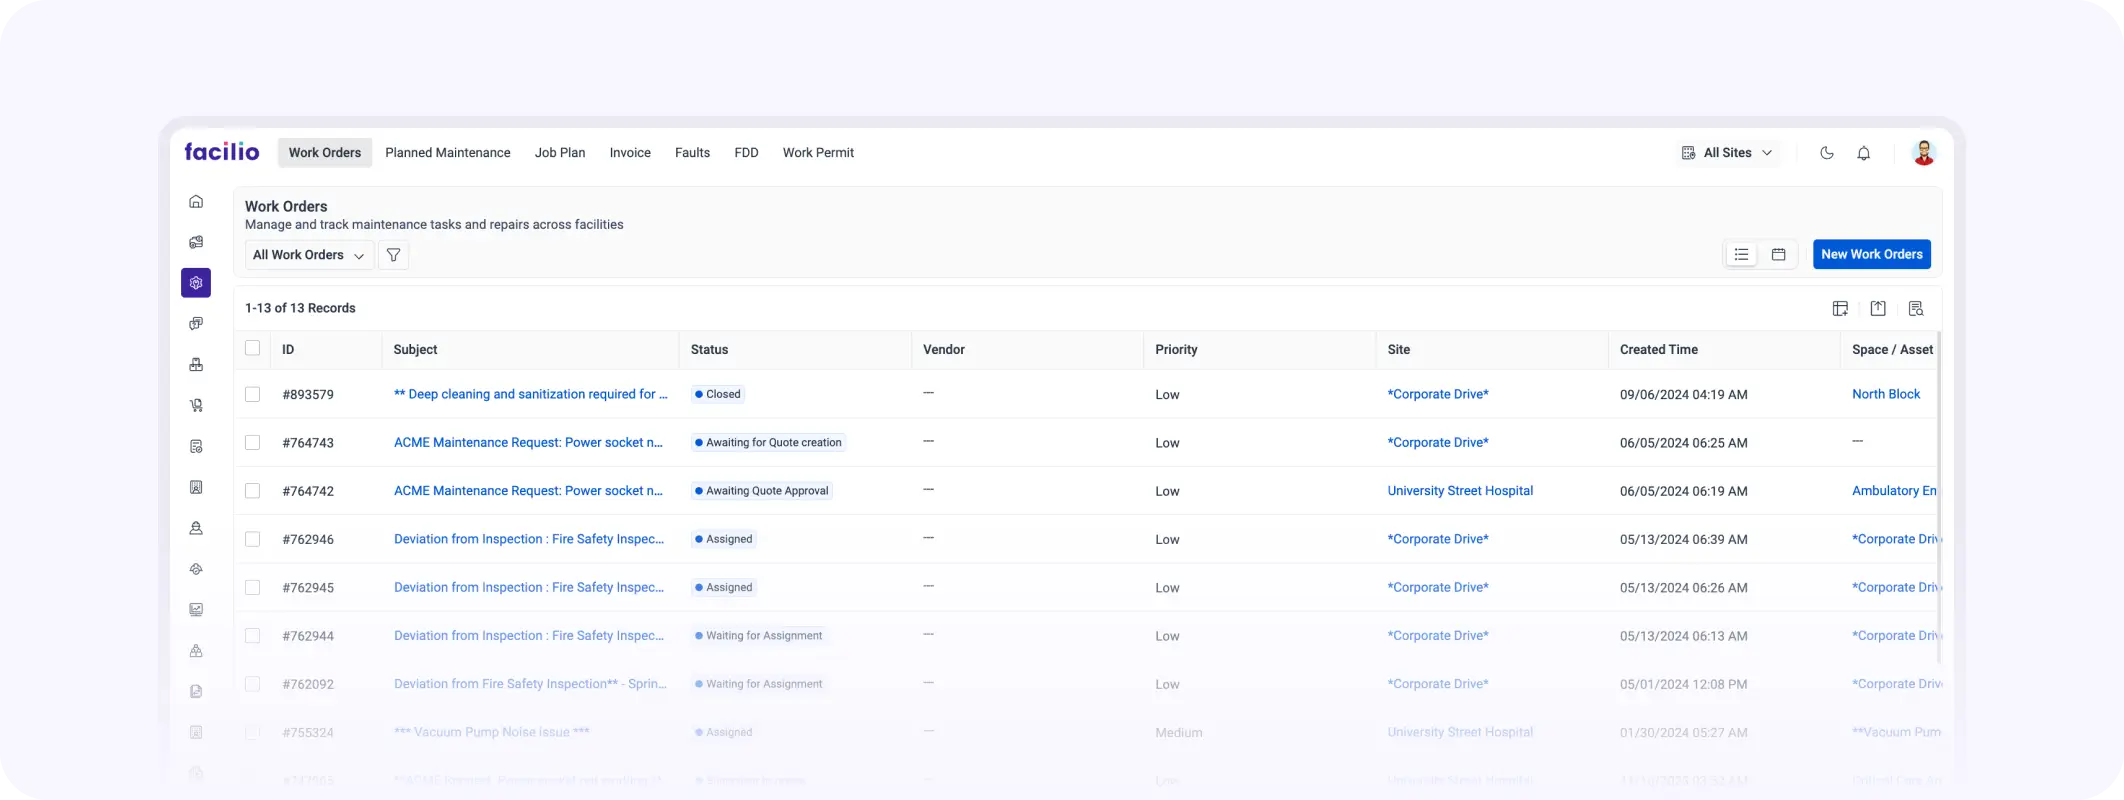Switch to calendar view icon

click(x=1778, y=255)
